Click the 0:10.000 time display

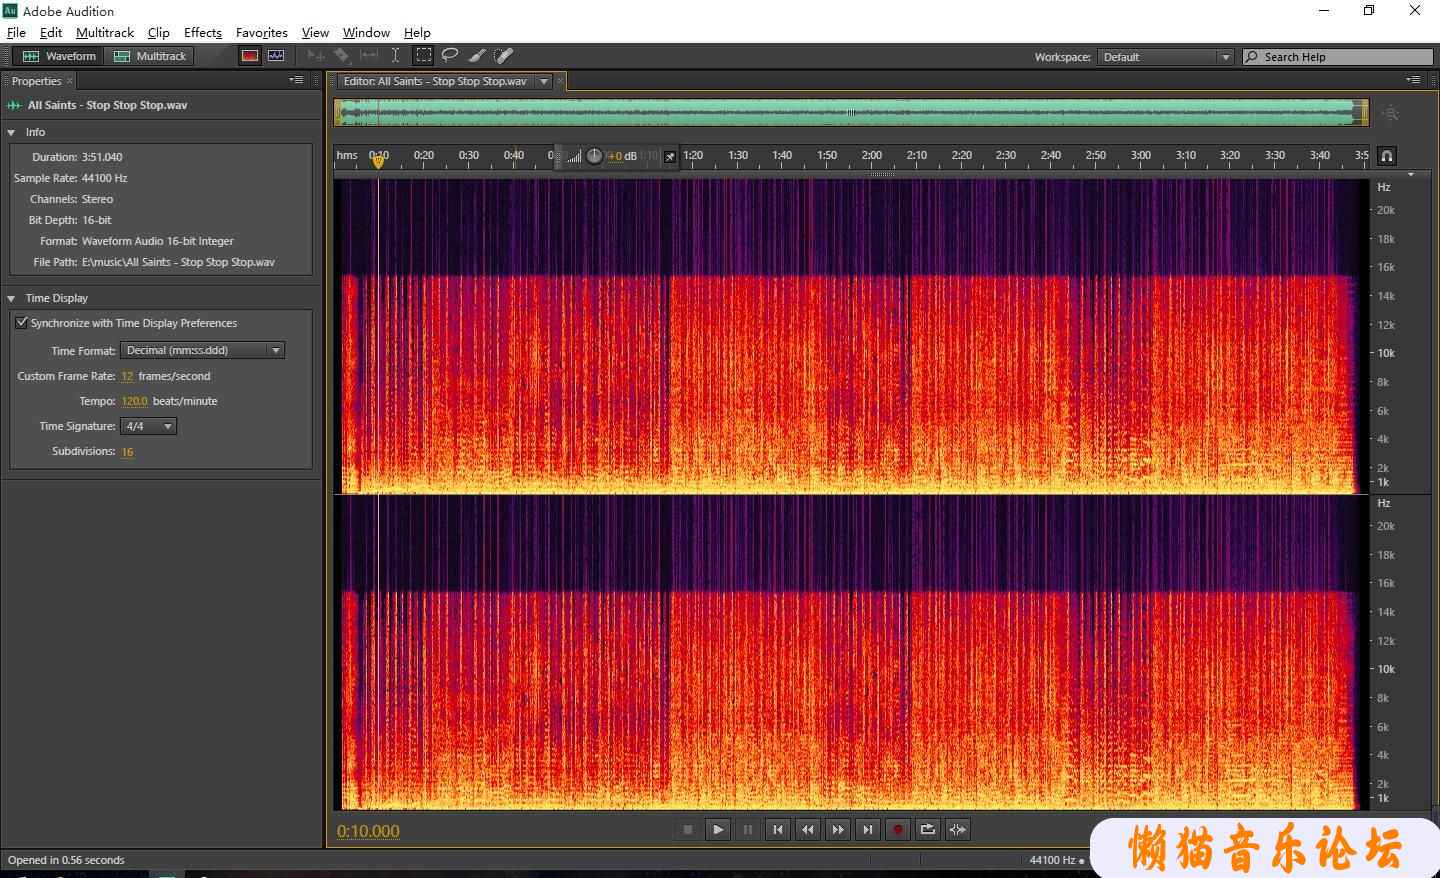(x=368, y=831)
